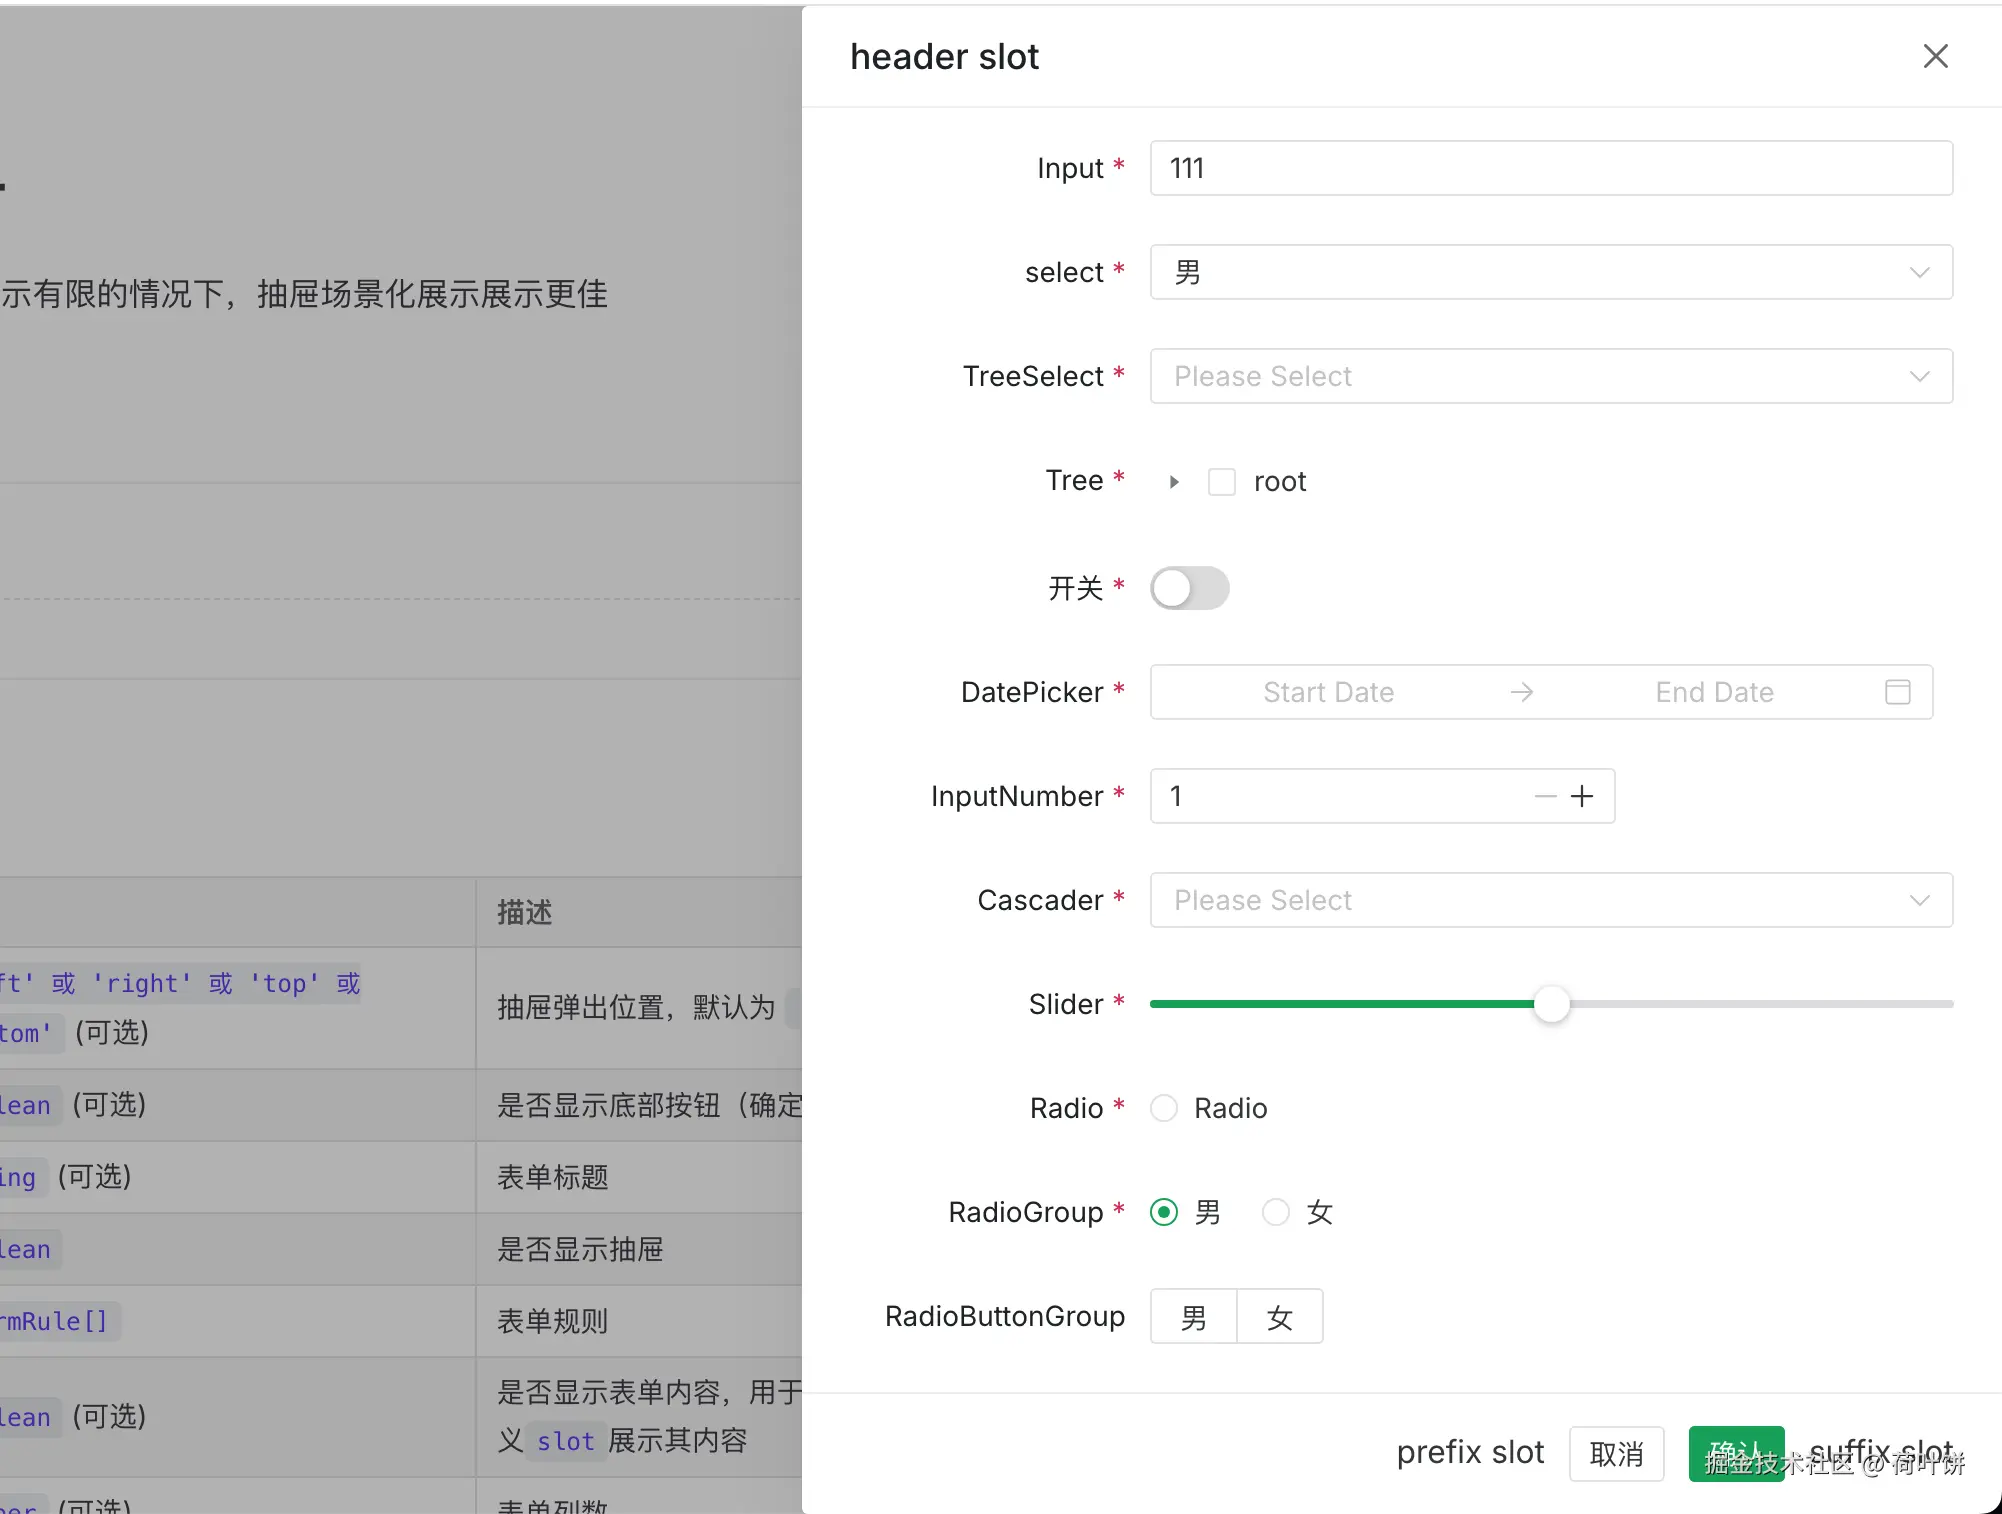Click the 取消 cancel button
Viewport: 2002px width, 1514px height.
(1616, 1454)
